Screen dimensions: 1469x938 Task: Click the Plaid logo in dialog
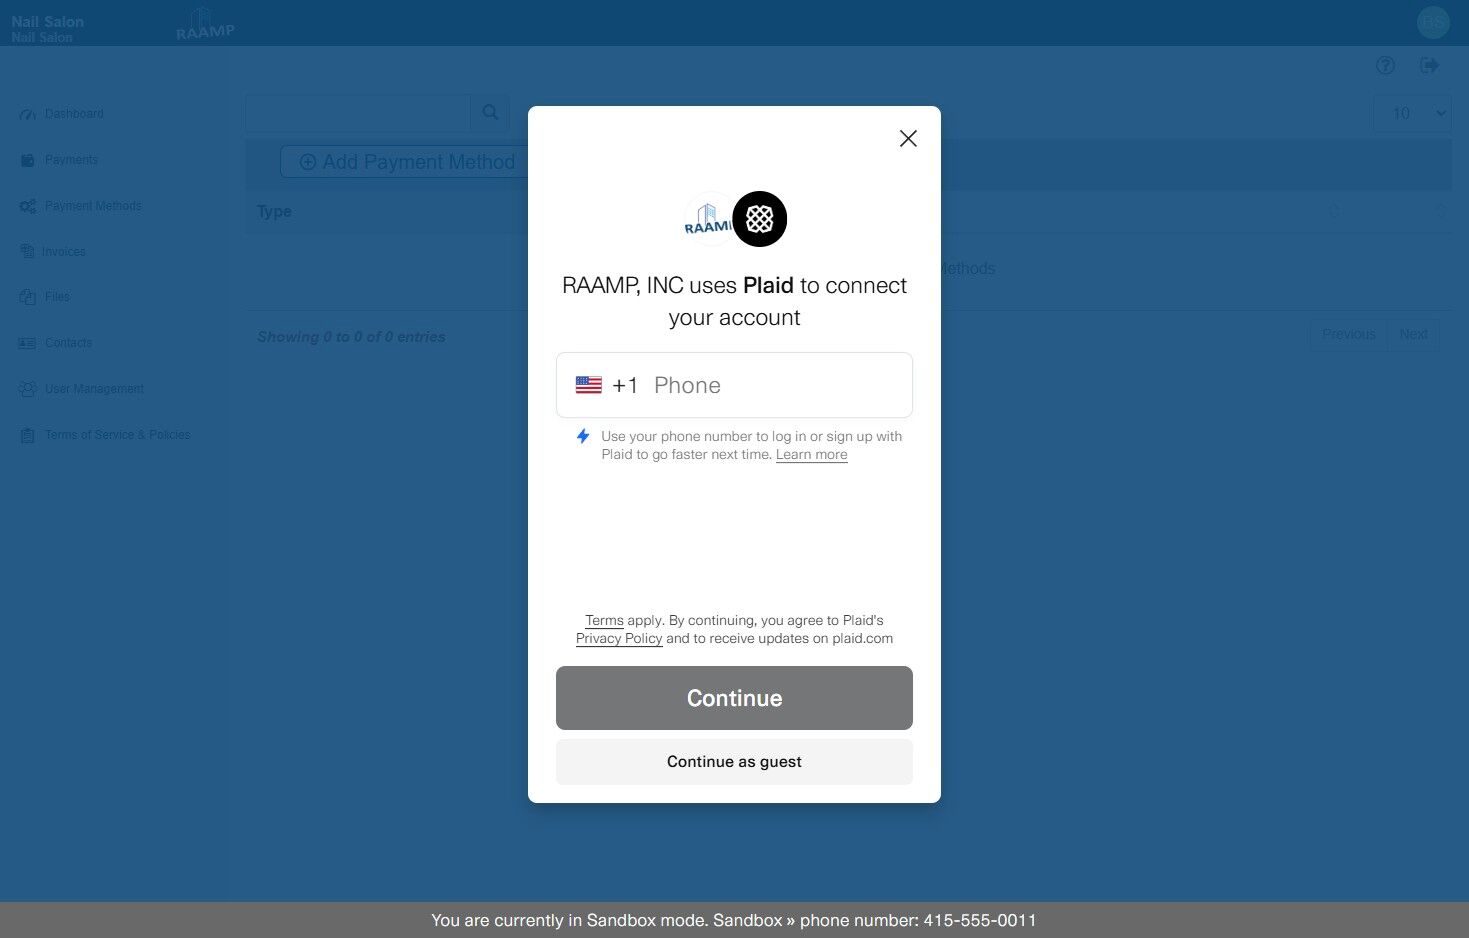point(760,219)
